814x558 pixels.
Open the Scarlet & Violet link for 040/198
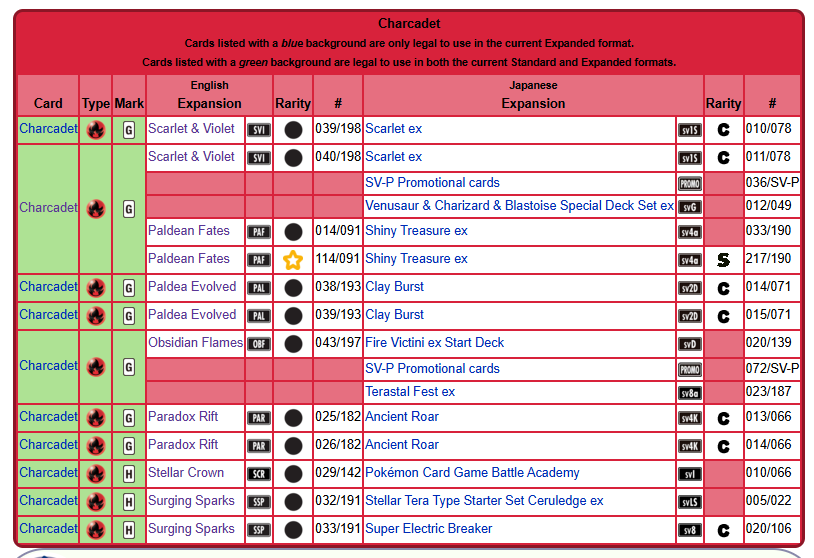(191, 156)
